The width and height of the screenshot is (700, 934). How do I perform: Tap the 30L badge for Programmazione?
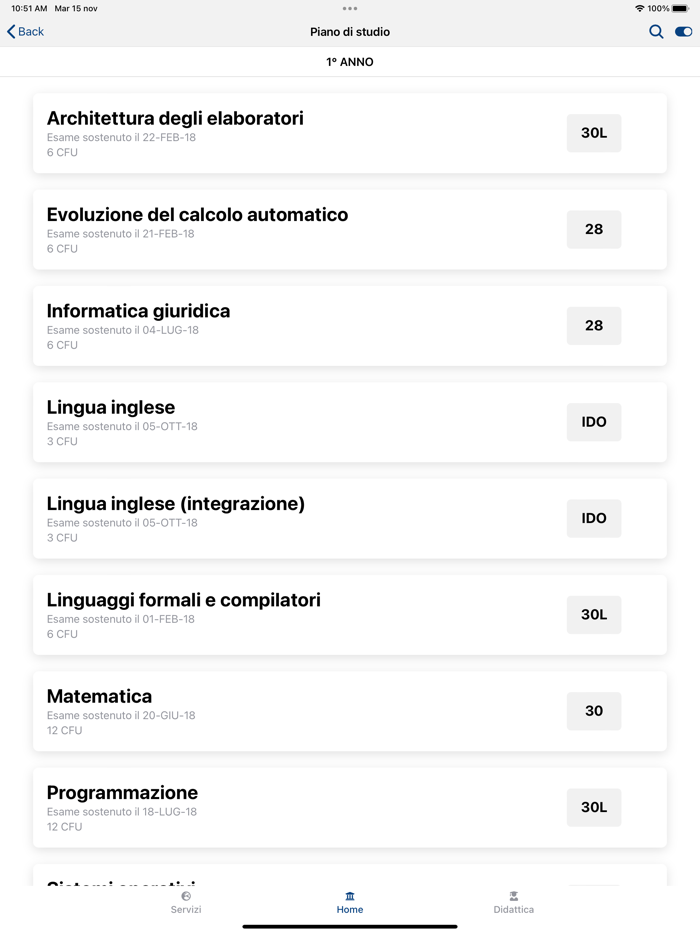tap(593, 807)
